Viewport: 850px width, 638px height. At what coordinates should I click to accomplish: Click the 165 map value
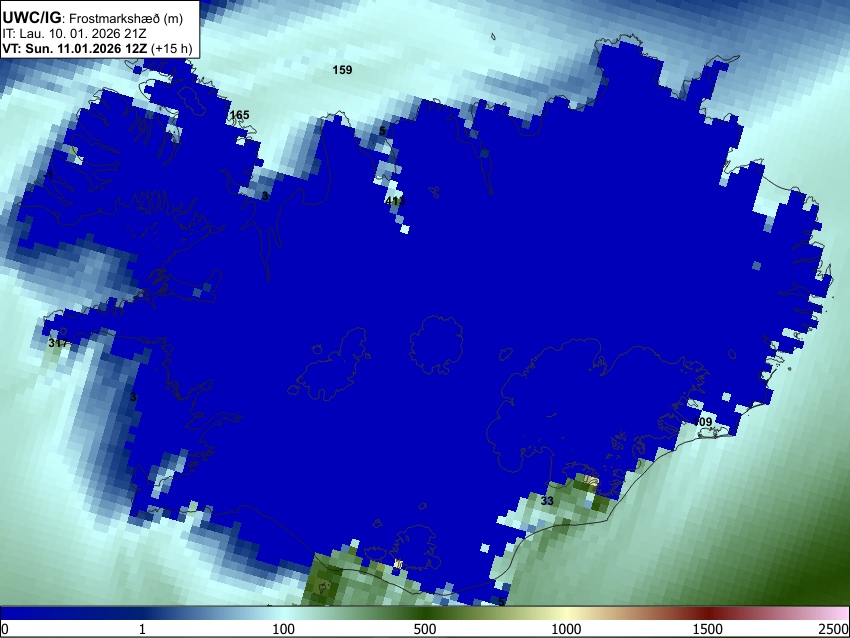[240, 115]
